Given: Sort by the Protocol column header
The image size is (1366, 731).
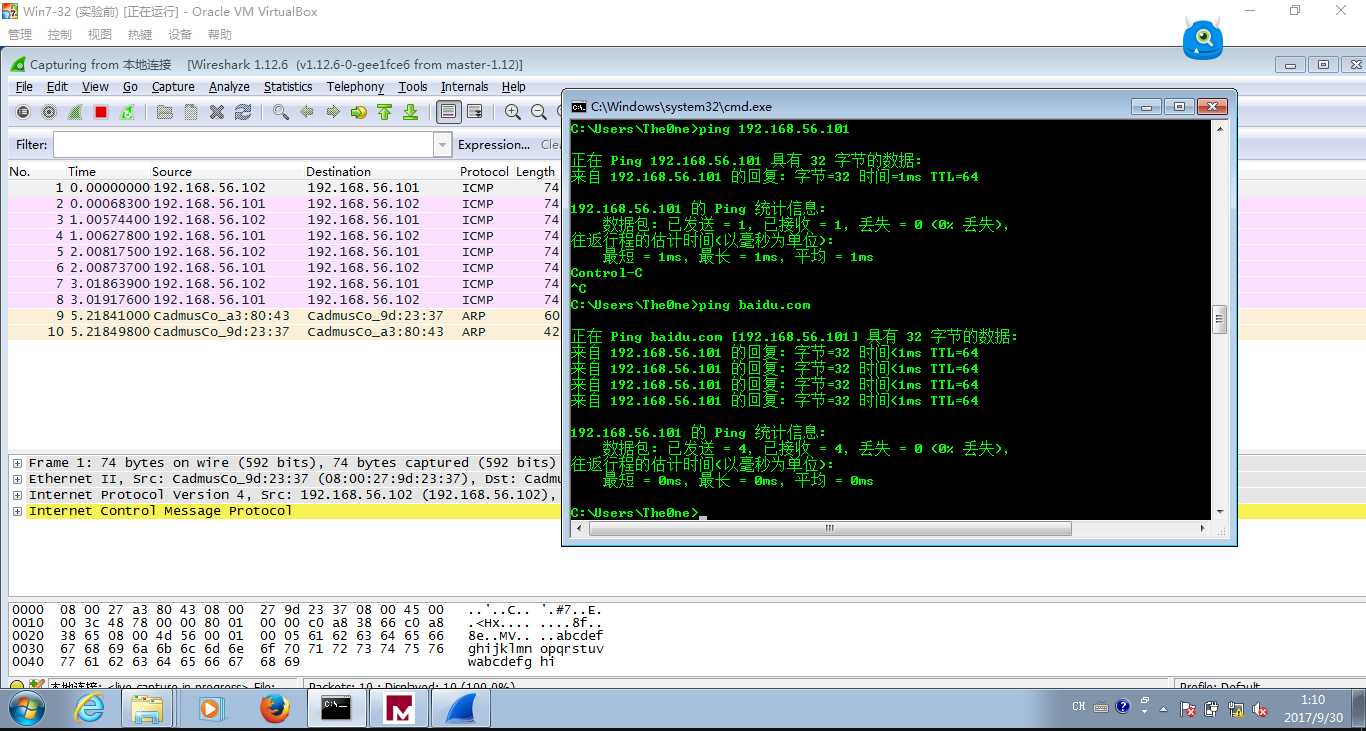Looking at the screenshot, I should tap(485, 172).
